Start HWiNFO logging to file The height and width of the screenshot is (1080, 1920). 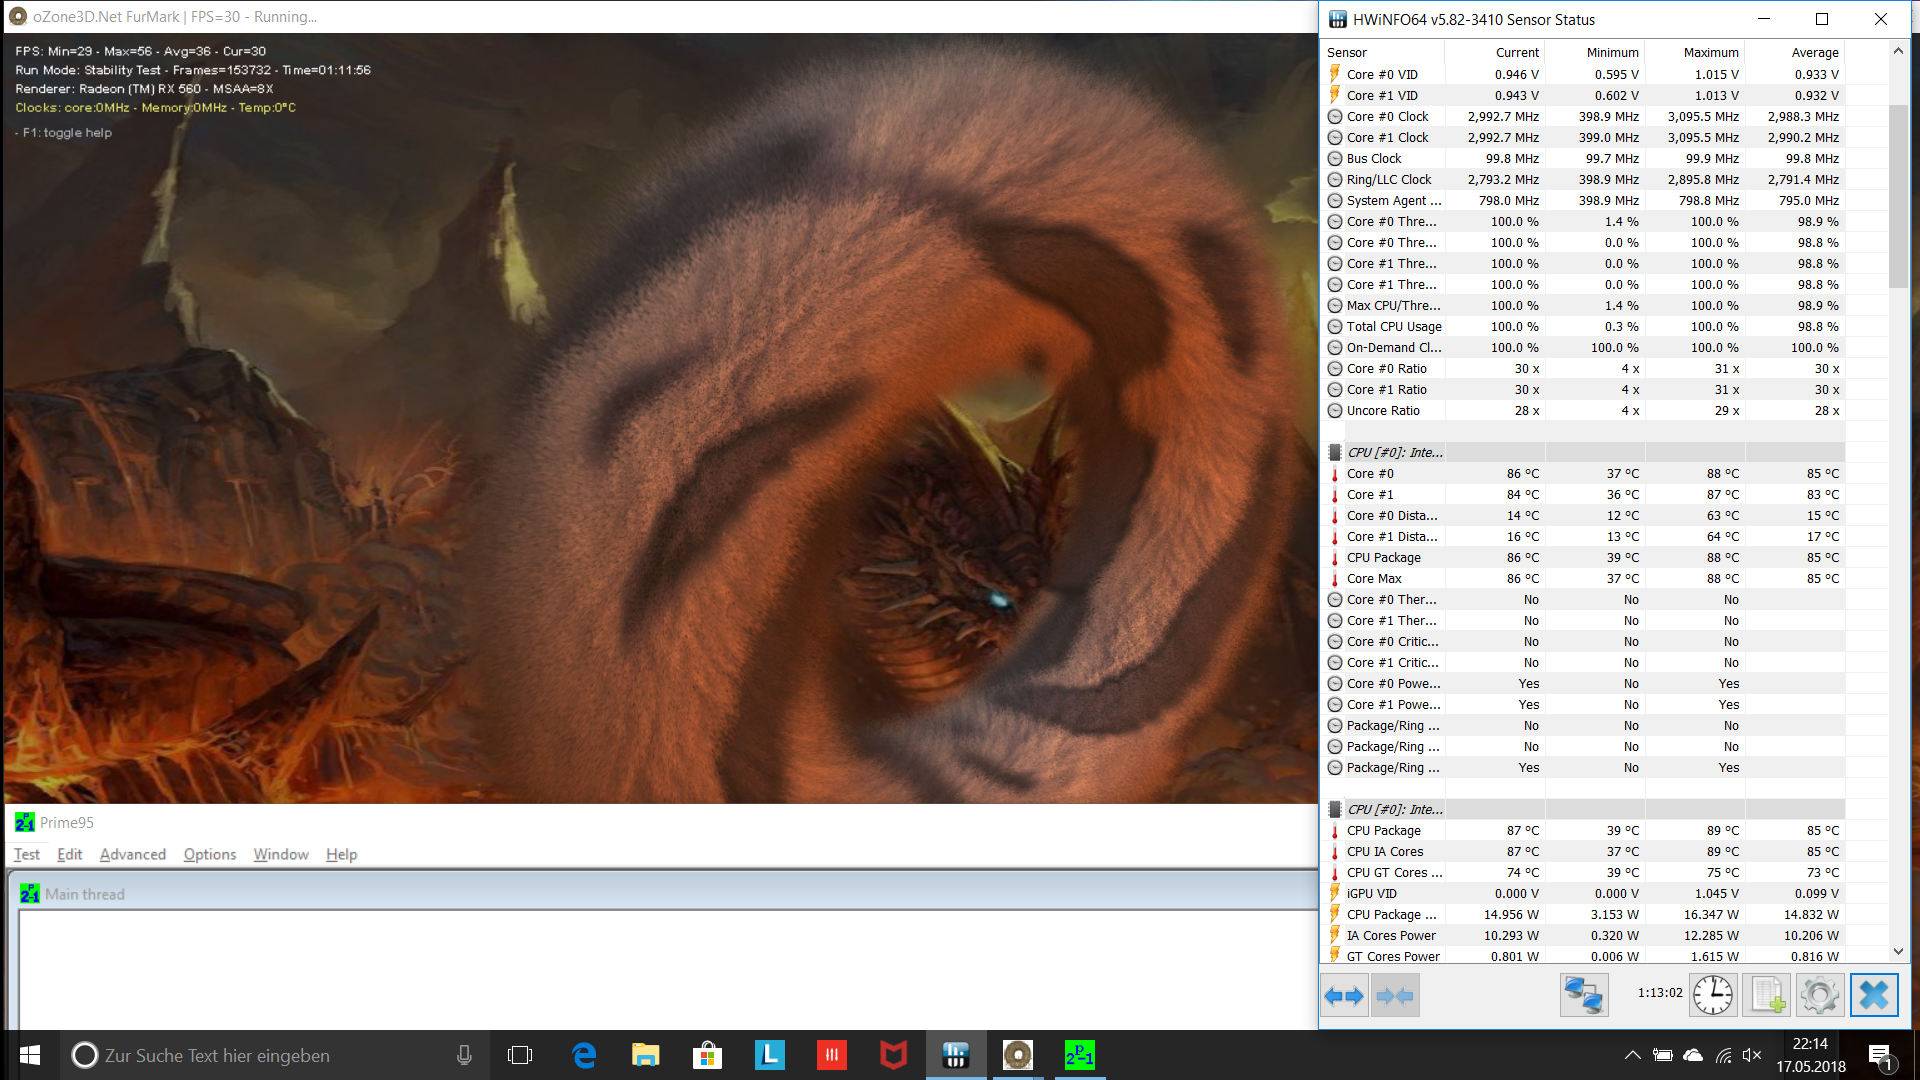click(1766, 995)
